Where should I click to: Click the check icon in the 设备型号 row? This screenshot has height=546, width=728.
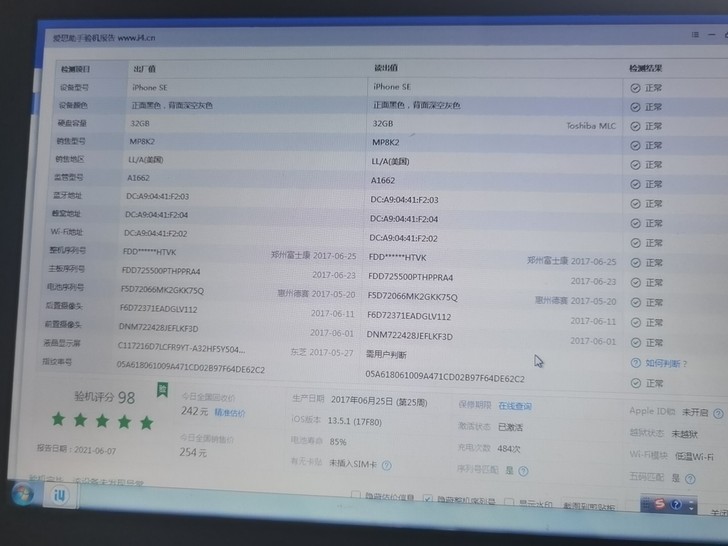pos(635,88)
